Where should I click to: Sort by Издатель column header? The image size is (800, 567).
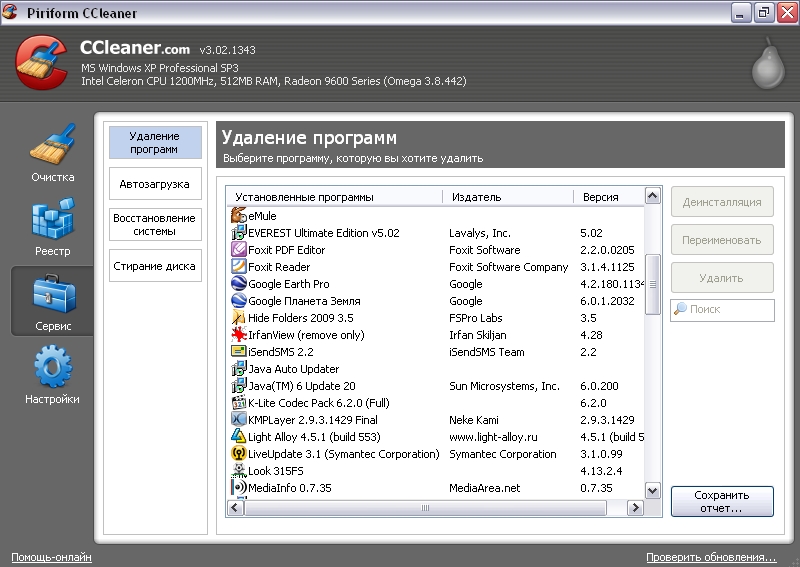[508, 196]
